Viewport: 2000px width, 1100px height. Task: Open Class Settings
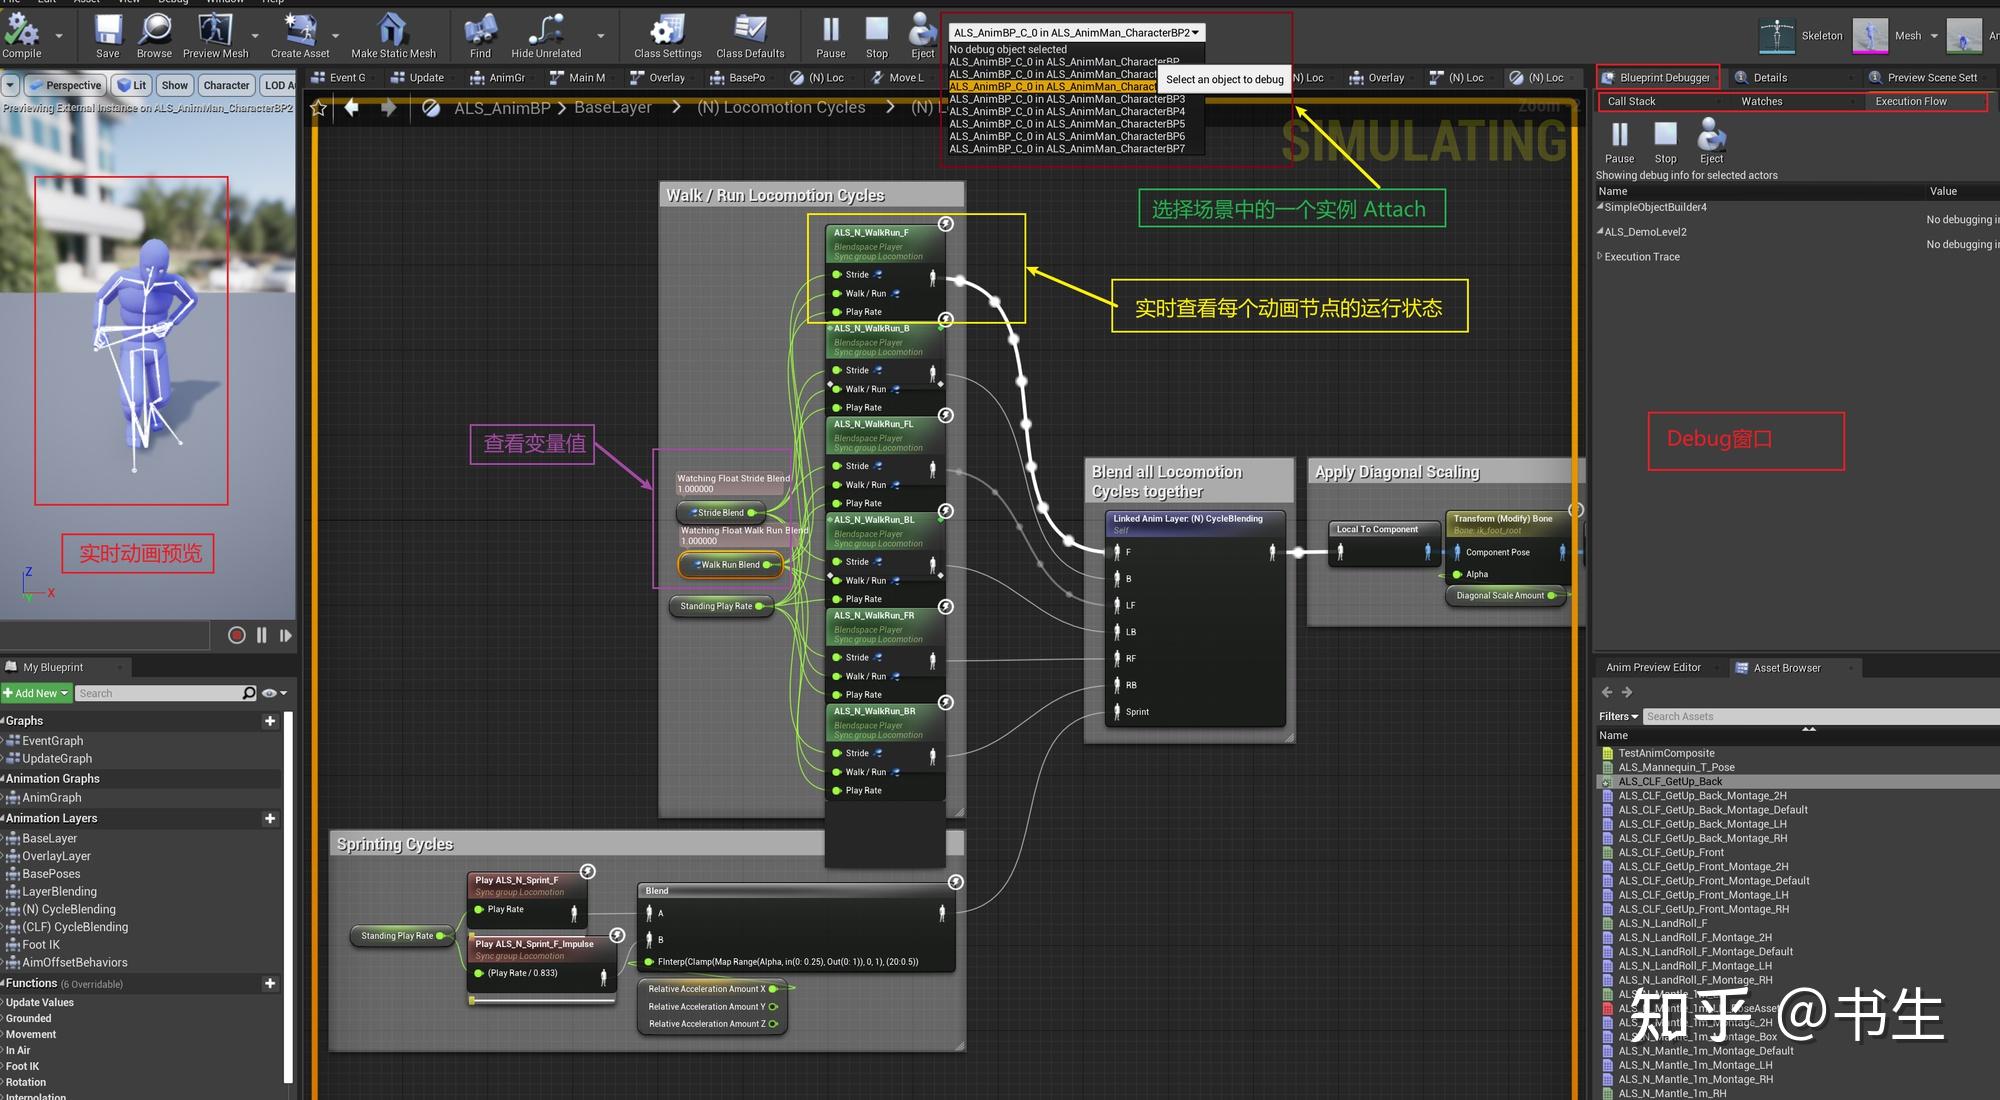click(665, 30)
